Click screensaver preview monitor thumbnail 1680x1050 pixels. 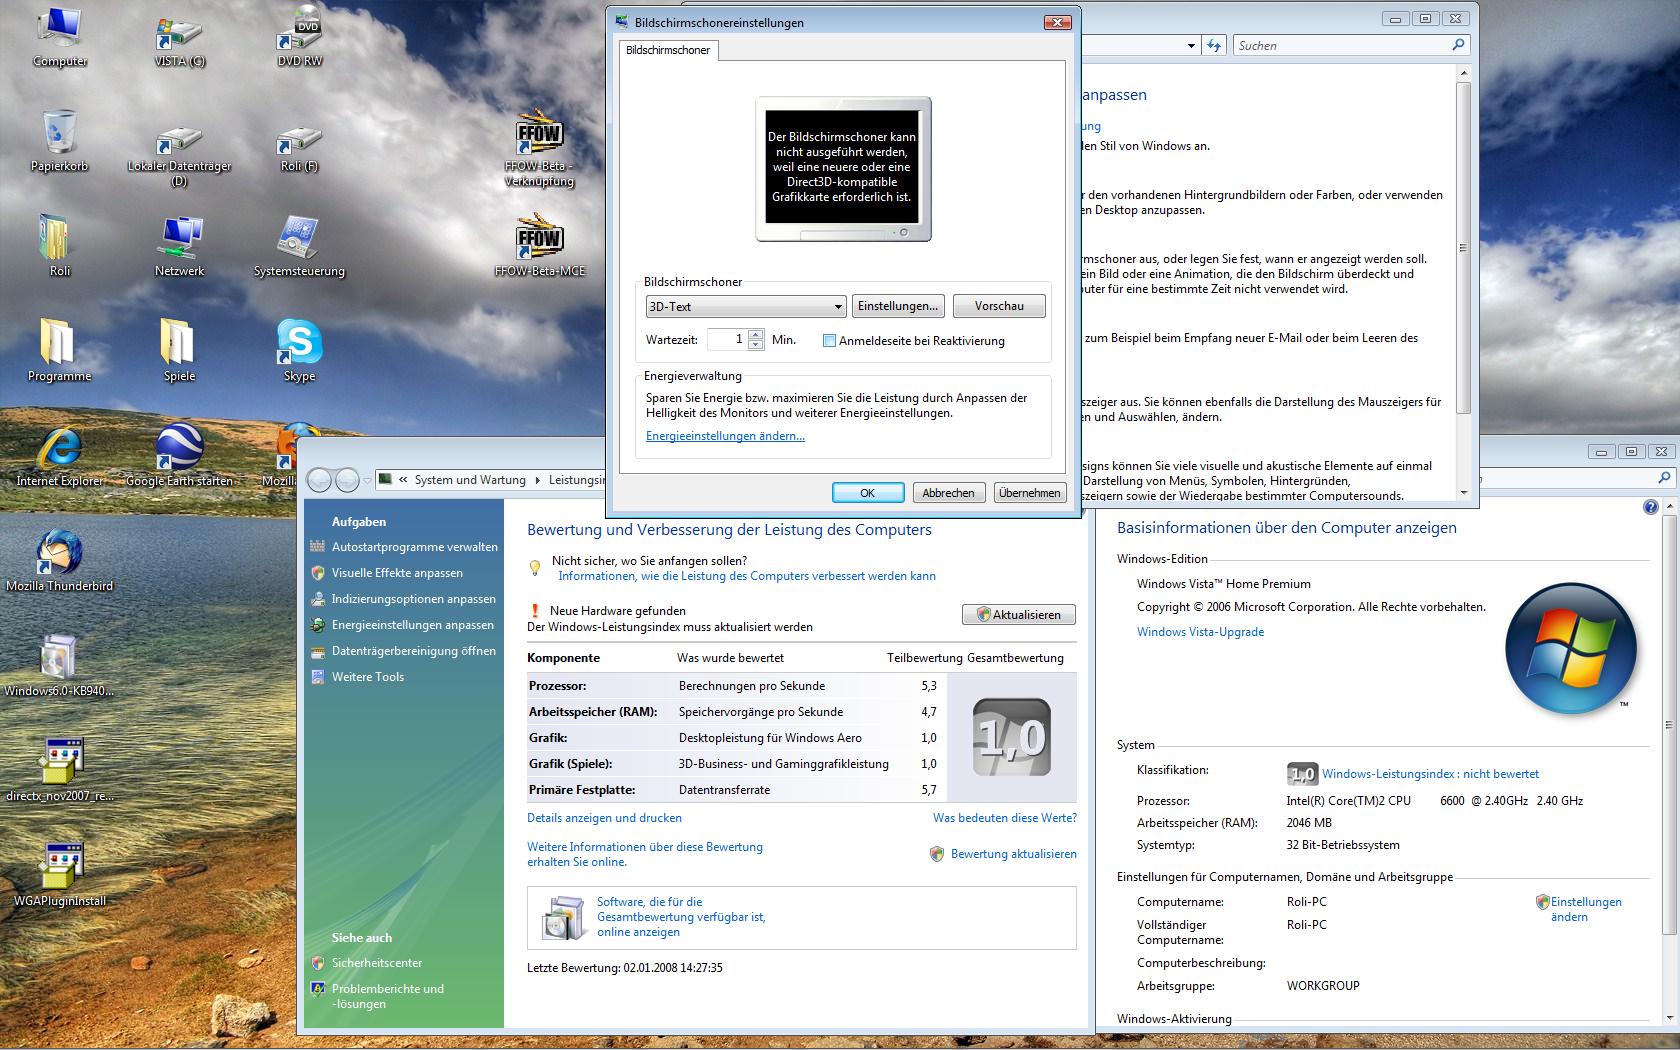tap(843, 169)
